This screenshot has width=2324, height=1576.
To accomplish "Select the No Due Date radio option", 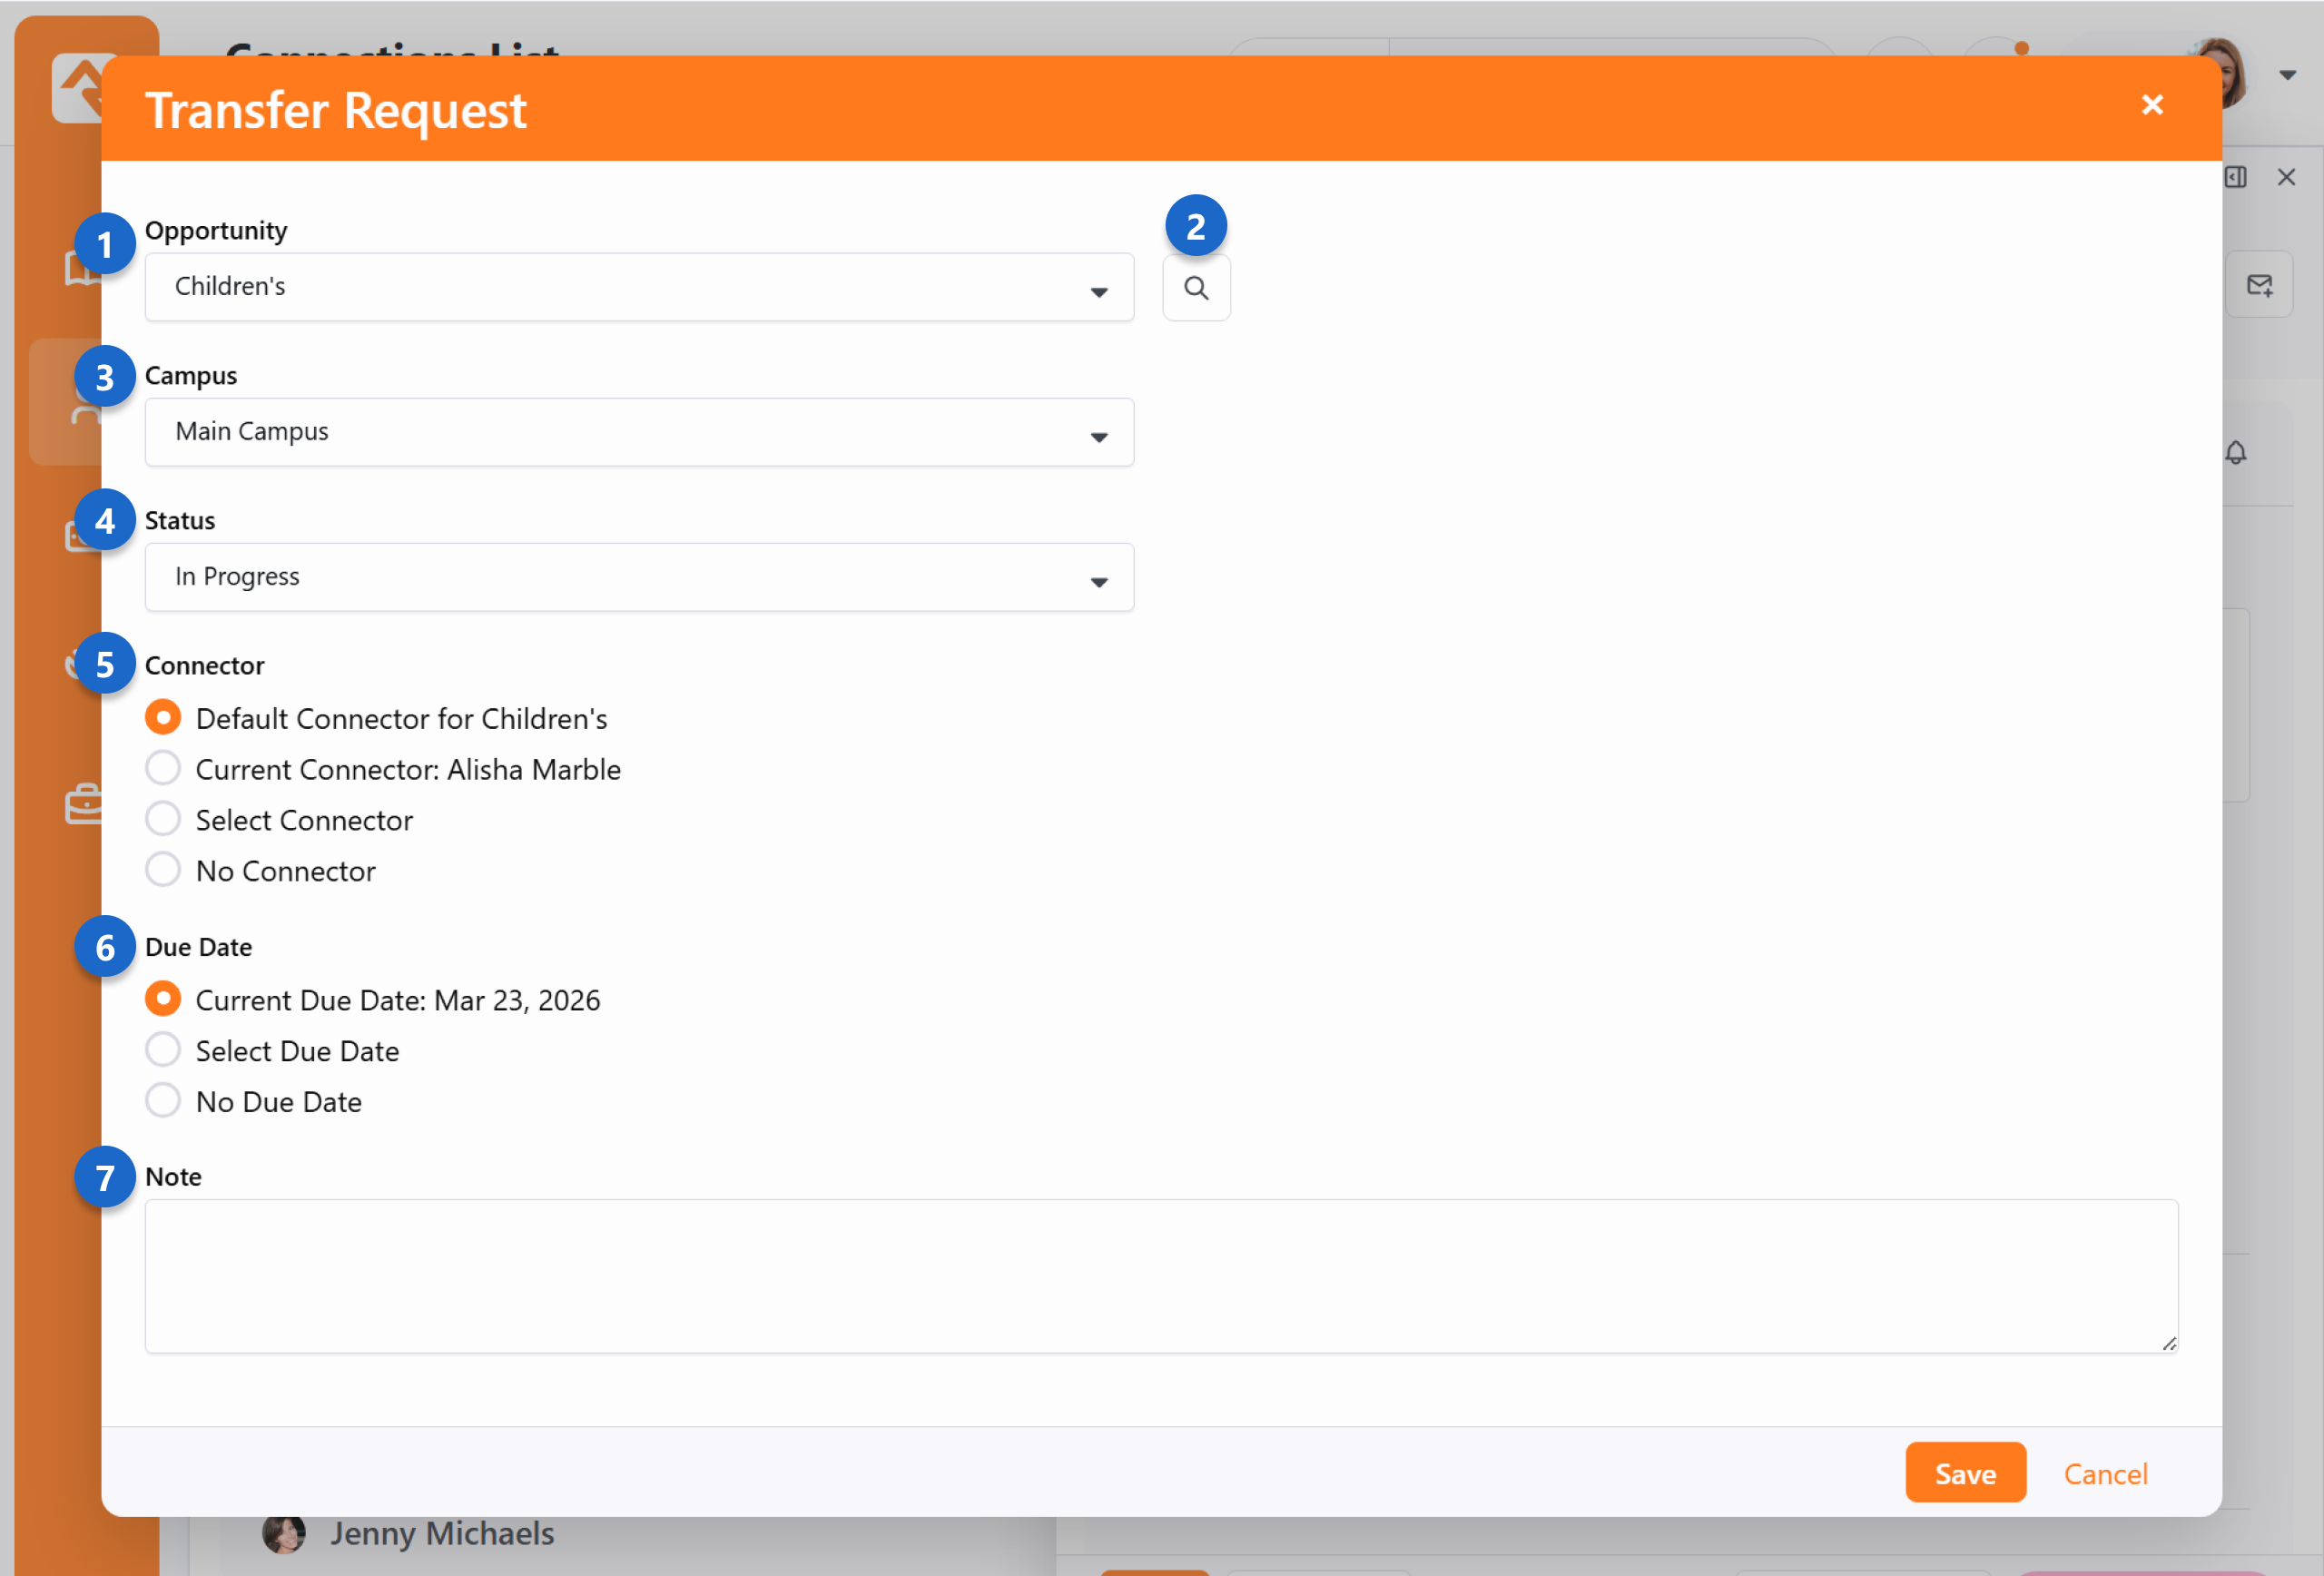I will [x=163, y=1101].
